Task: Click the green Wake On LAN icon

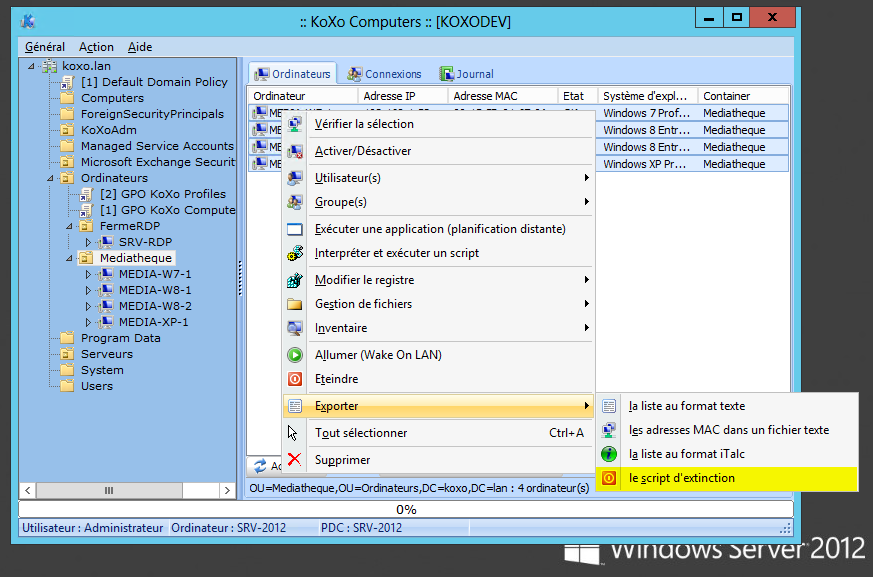Action: pyautogui.click(x=295, y=355)
